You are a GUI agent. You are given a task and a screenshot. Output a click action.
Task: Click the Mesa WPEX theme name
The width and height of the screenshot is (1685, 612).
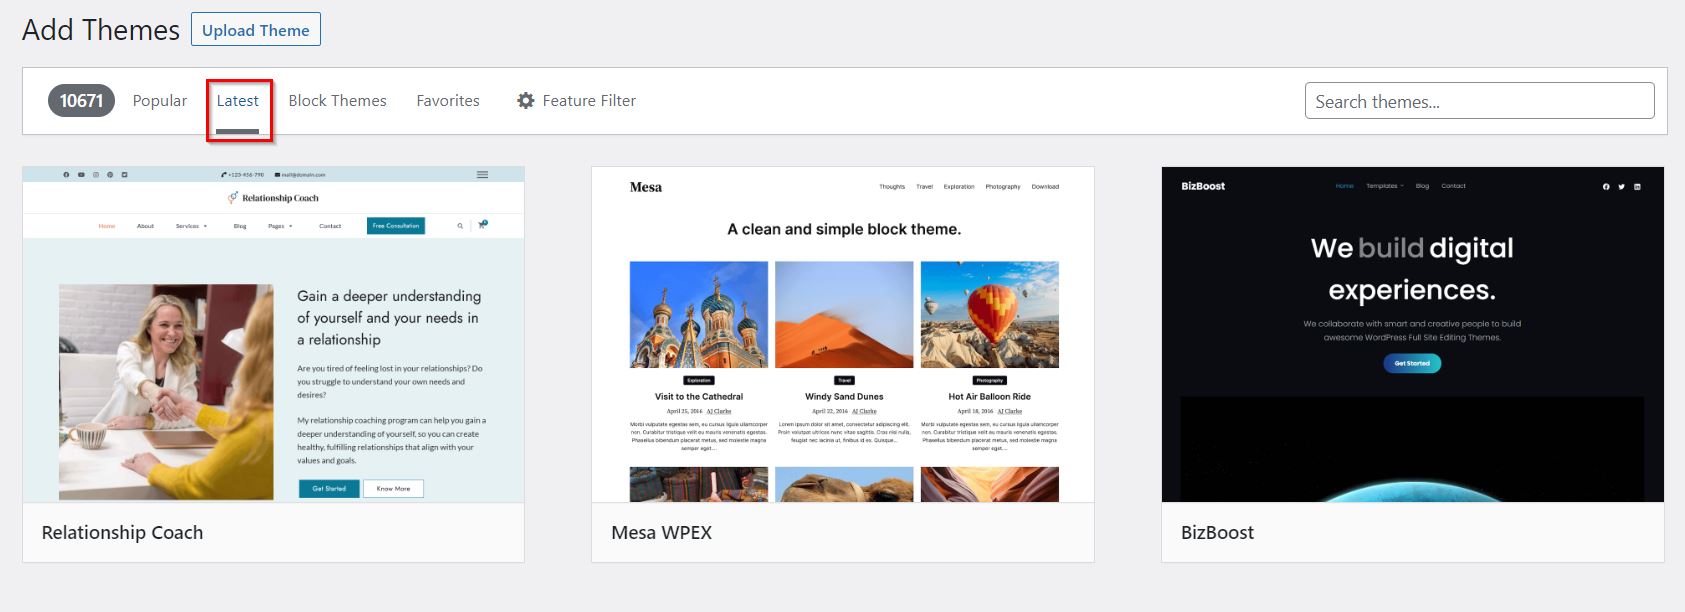point(662,533)
